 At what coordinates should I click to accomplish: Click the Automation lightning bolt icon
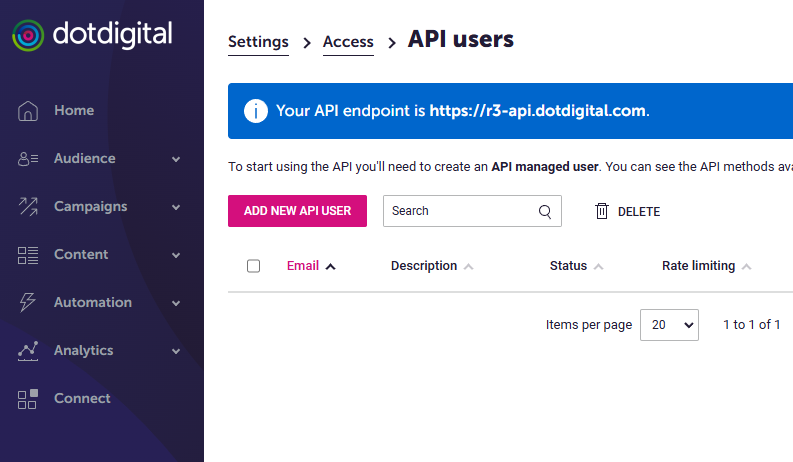pos(28,303)
